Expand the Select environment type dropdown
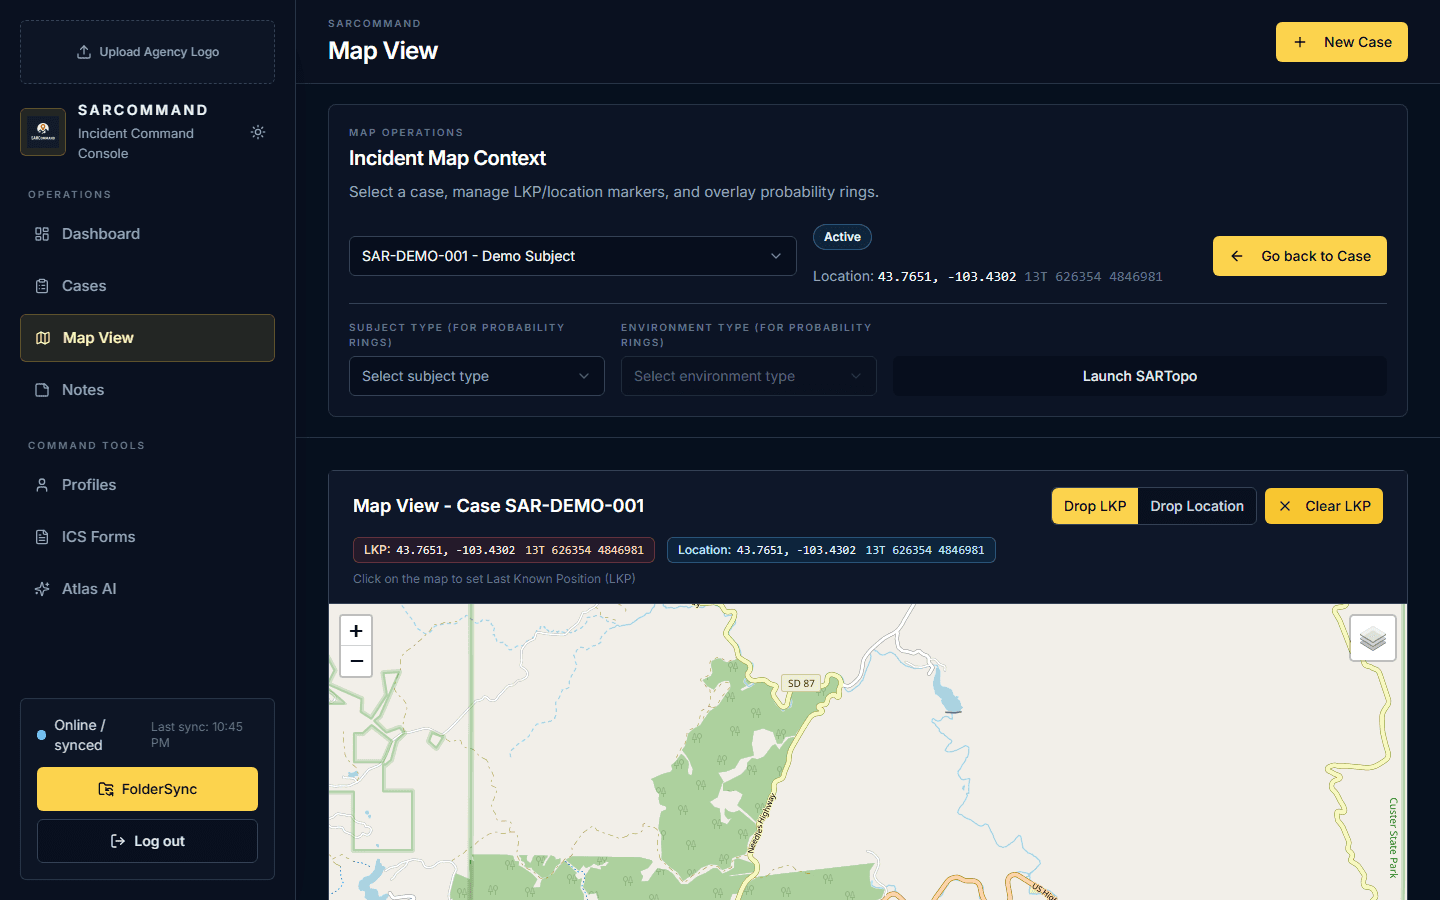This screenshot has height=900, width=1440. coord(748,376)
